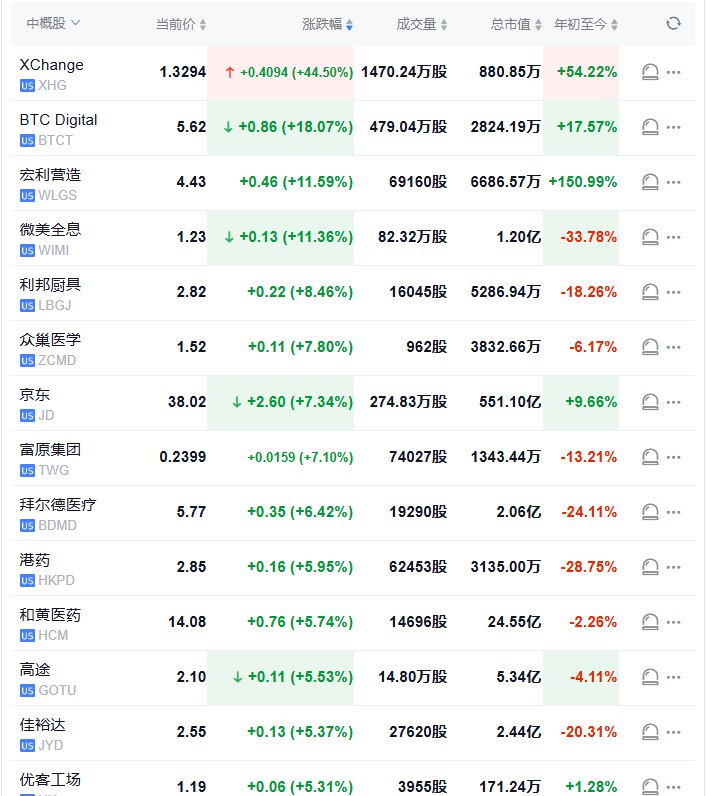
Task: Set price alert bell for 众巢医学
Action: tap(650, 347)
